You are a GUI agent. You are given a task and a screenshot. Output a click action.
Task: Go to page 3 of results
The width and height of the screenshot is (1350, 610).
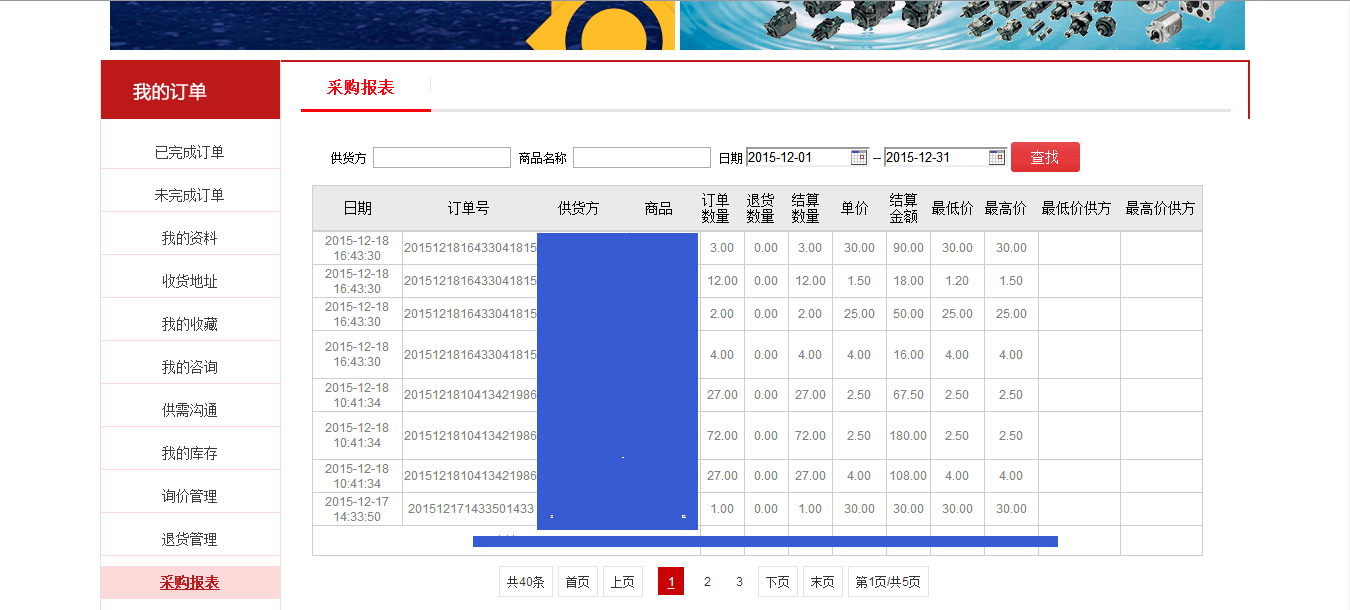[739, 582]
